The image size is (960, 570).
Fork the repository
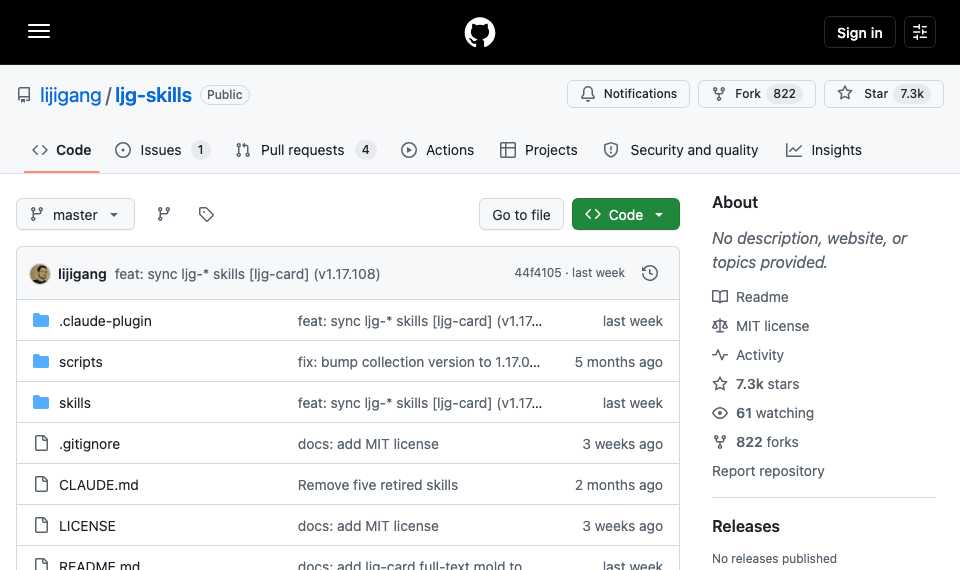(757, 94)
